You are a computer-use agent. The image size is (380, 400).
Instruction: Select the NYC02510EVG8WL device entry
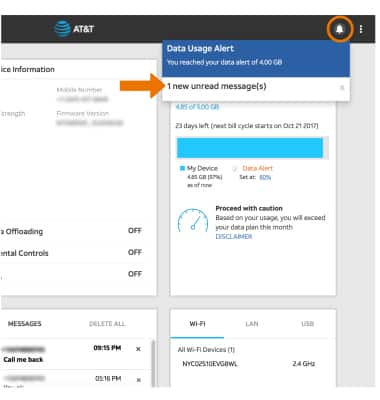coord(210,364)
